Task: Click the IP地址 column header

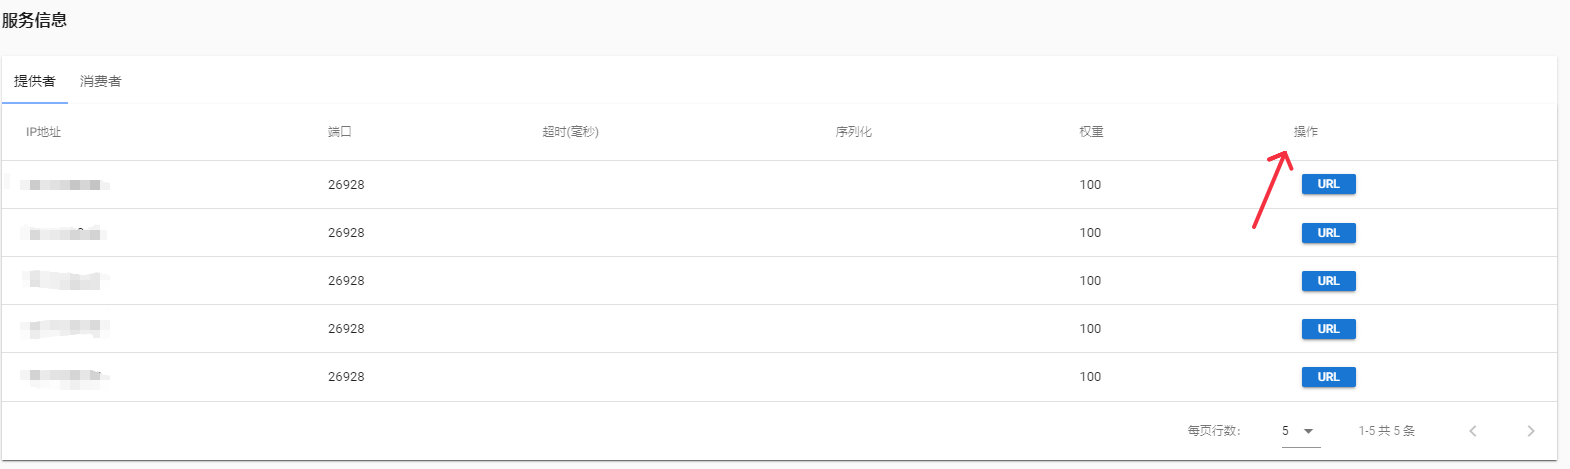Action: coord(44,132)
